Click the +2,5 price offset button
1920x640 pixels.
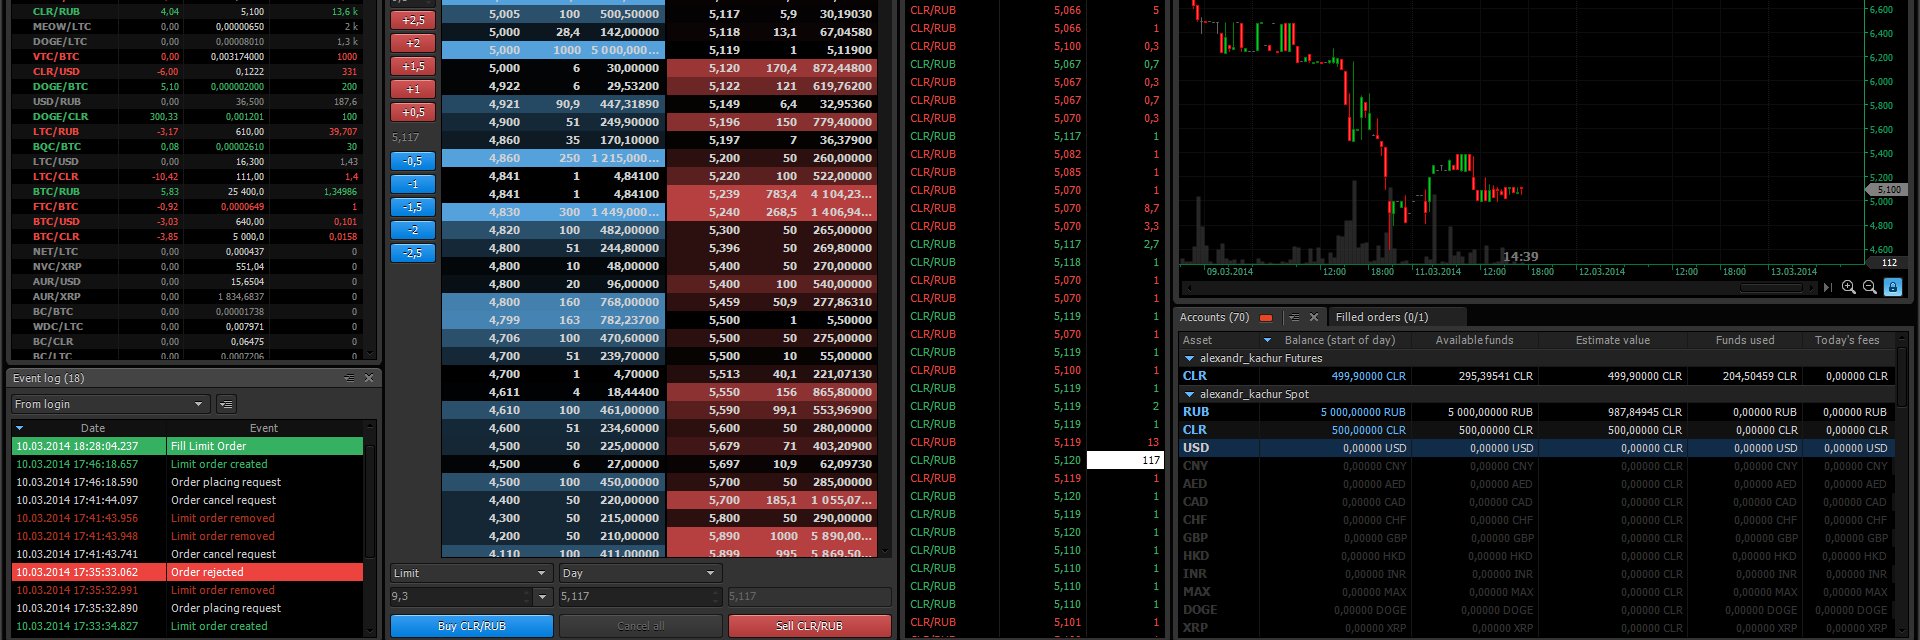pos(413,20)
